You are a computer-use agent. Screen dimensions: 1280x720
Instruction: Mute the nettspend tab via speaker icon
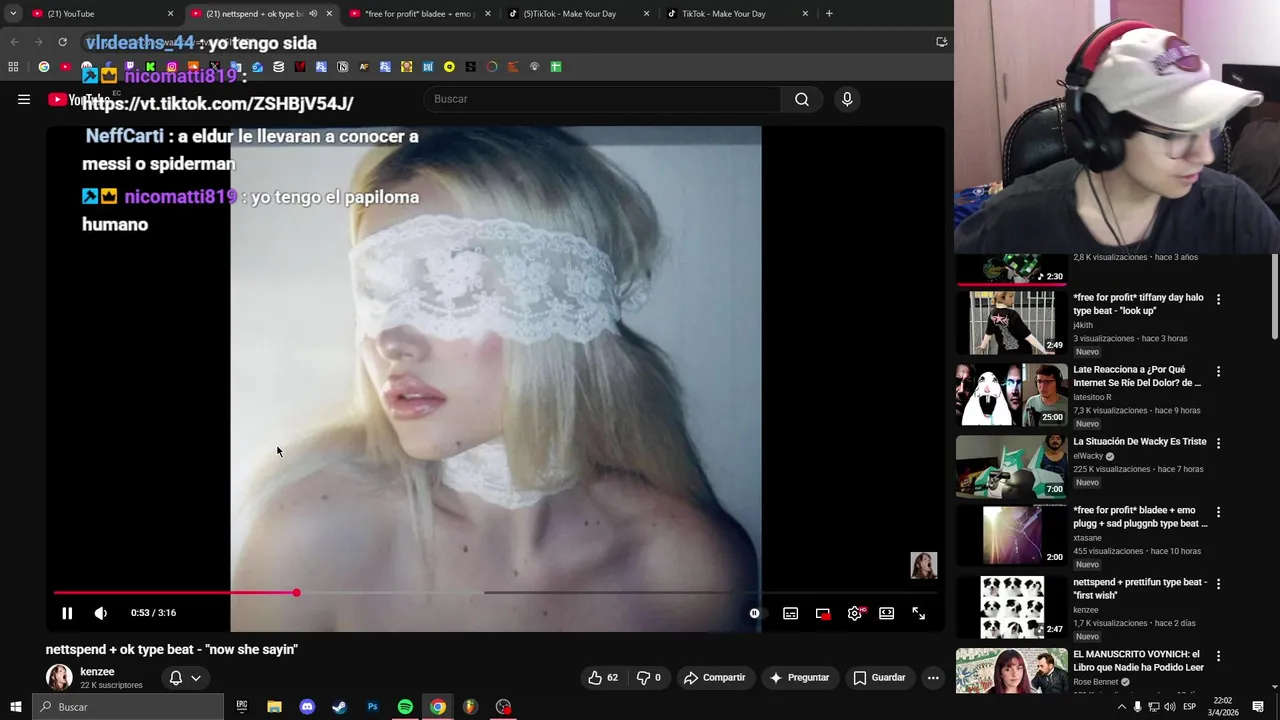coord(313,14)
